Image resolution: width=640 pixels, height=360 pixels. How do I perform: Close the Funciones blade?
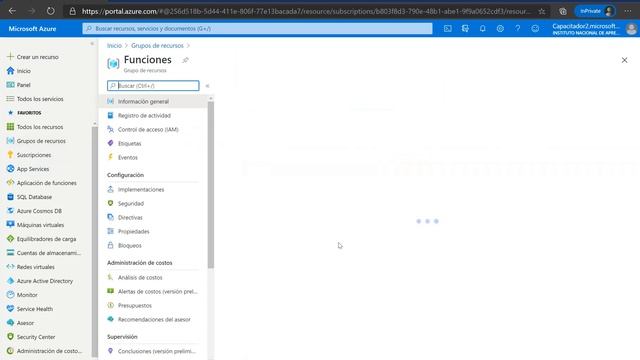click(624, 60)
